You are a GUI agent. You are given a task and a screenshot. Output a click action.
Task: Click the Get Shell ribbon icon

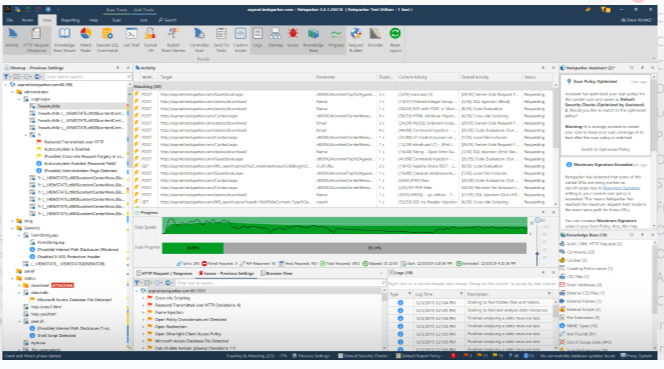[131, 38]
